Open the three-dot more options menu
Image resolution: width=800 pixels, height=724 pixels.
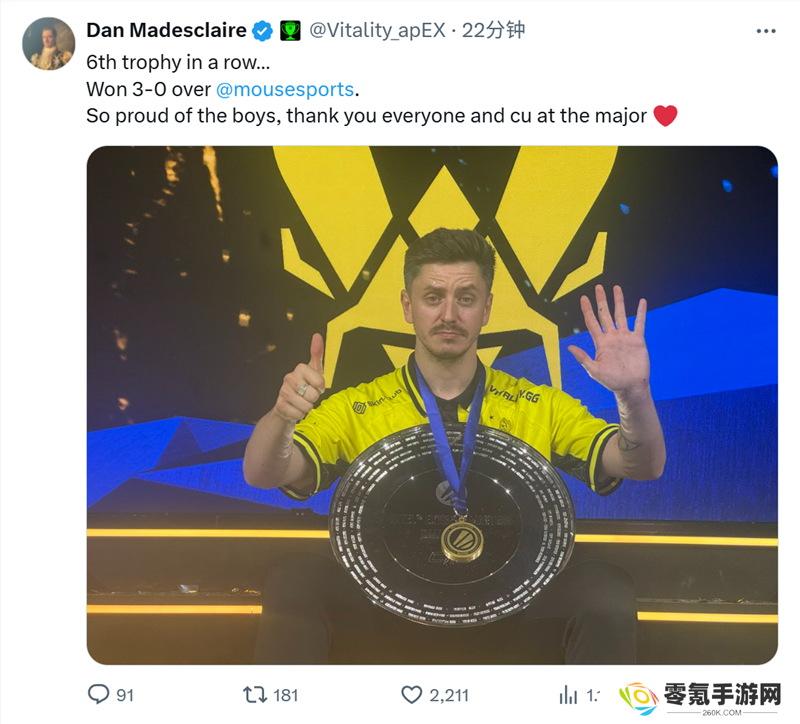[766, 31]
